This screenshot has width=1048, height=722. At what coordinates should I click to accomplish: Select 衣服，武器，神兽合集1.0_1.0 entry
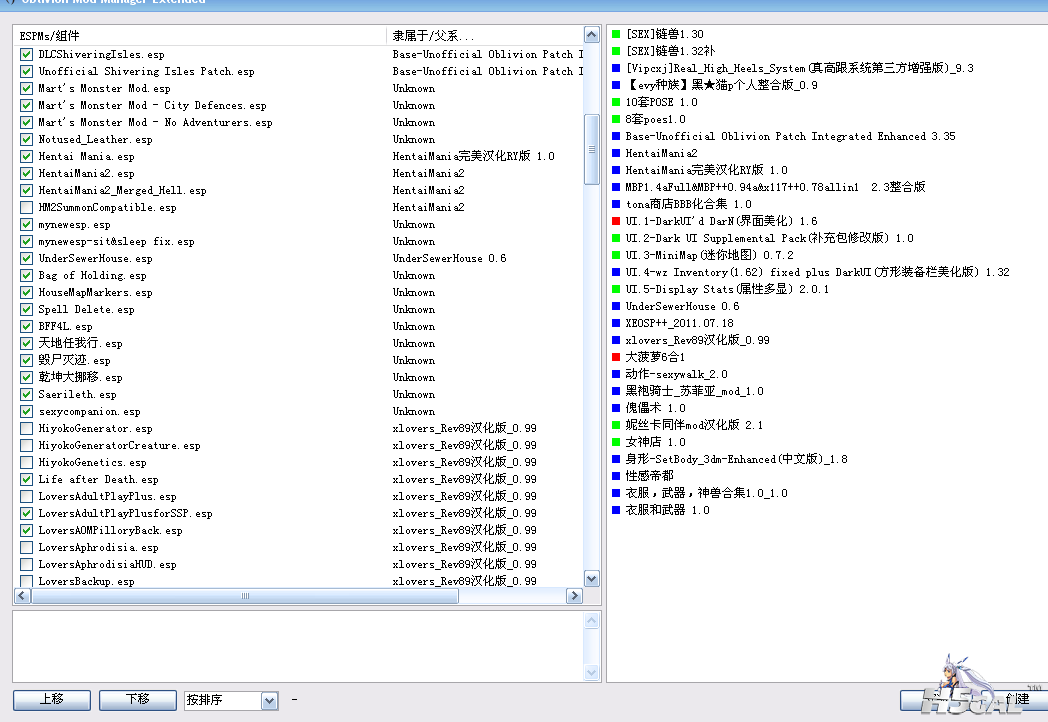(706, 493)
